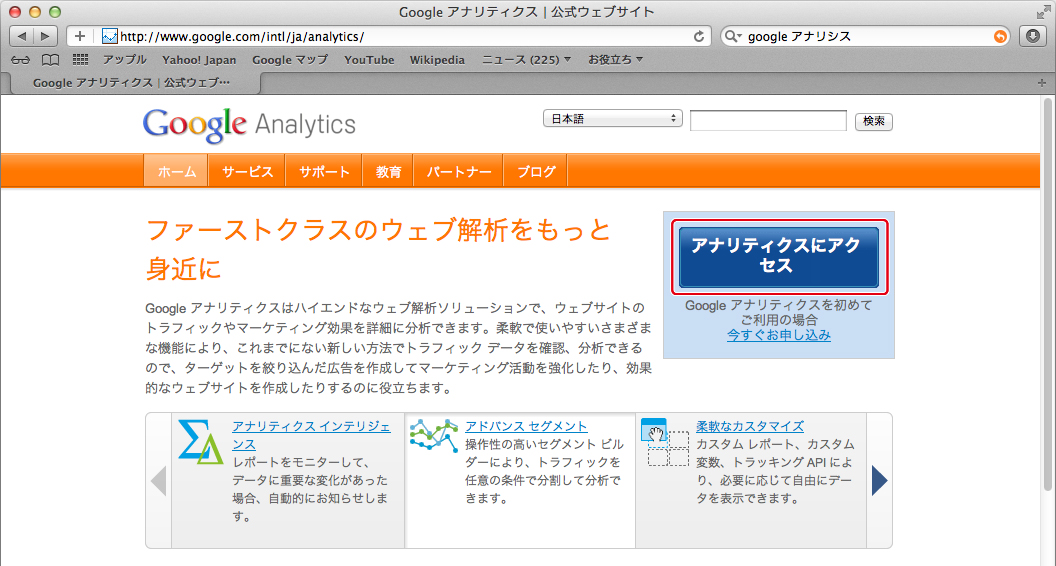
Task: Open the Wikipedia bookmark
Action: pyautogui.click(x=437, y=60)
